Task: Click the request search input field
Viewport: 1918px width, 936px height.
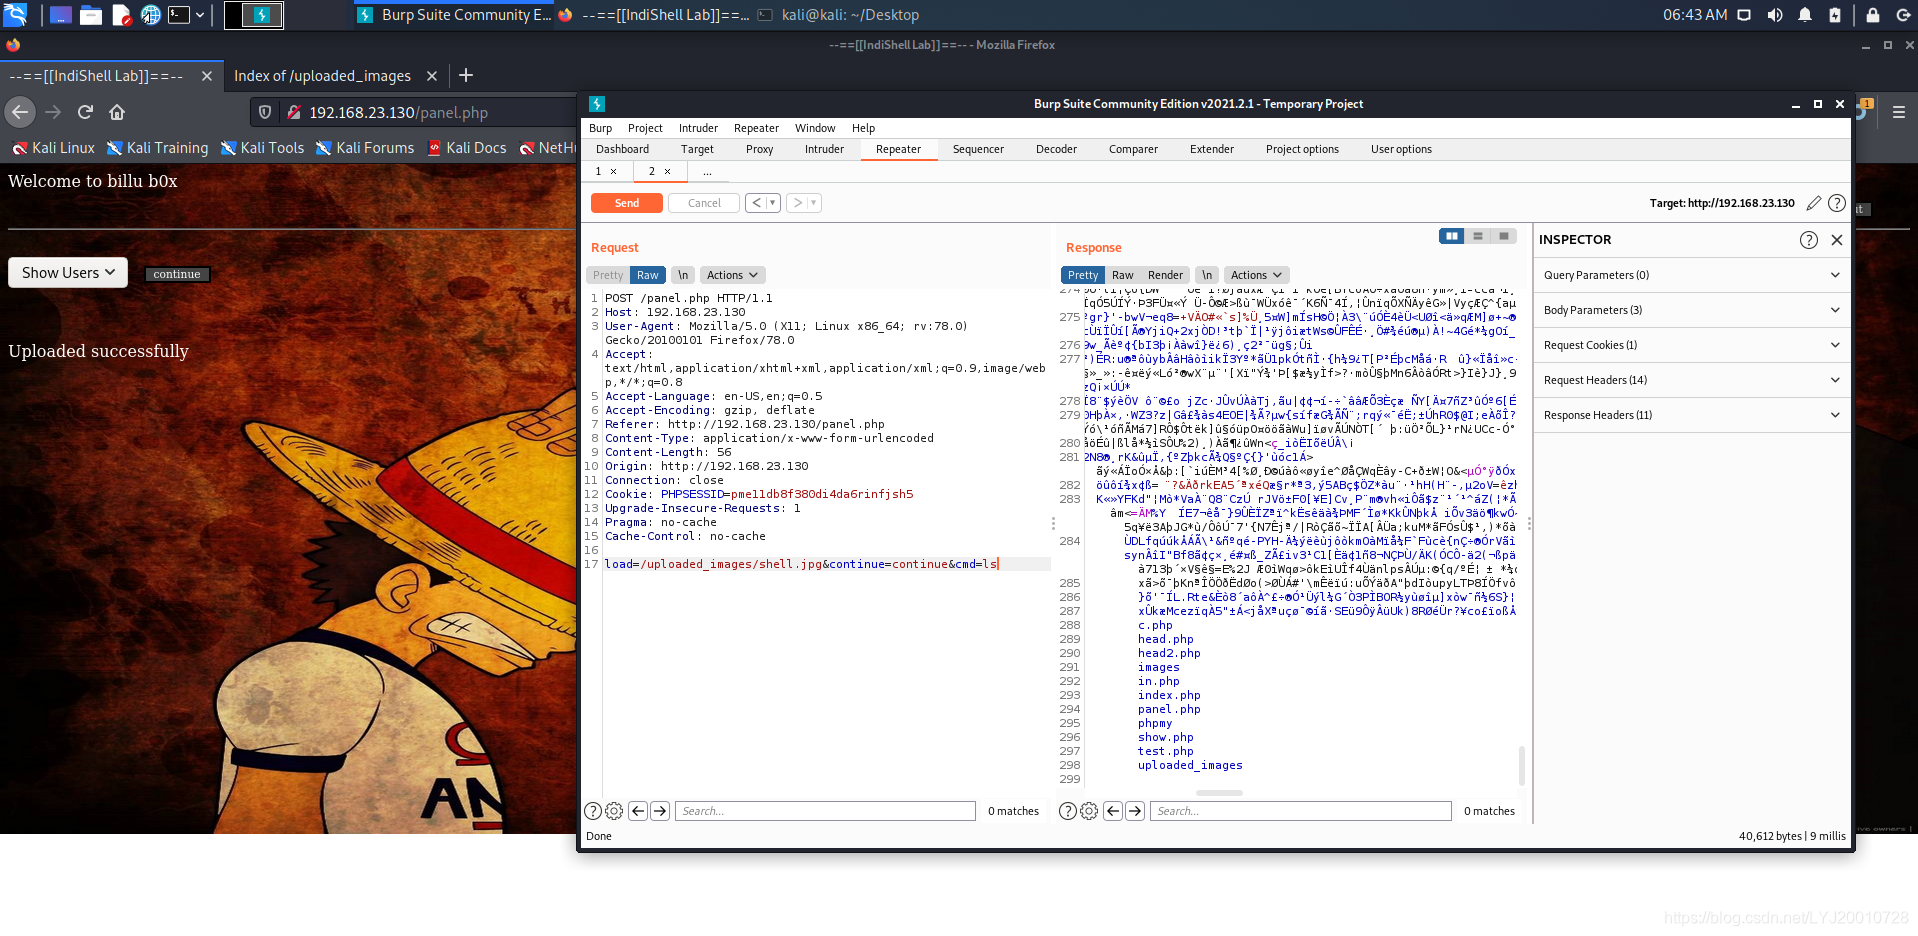Action: 825,811
